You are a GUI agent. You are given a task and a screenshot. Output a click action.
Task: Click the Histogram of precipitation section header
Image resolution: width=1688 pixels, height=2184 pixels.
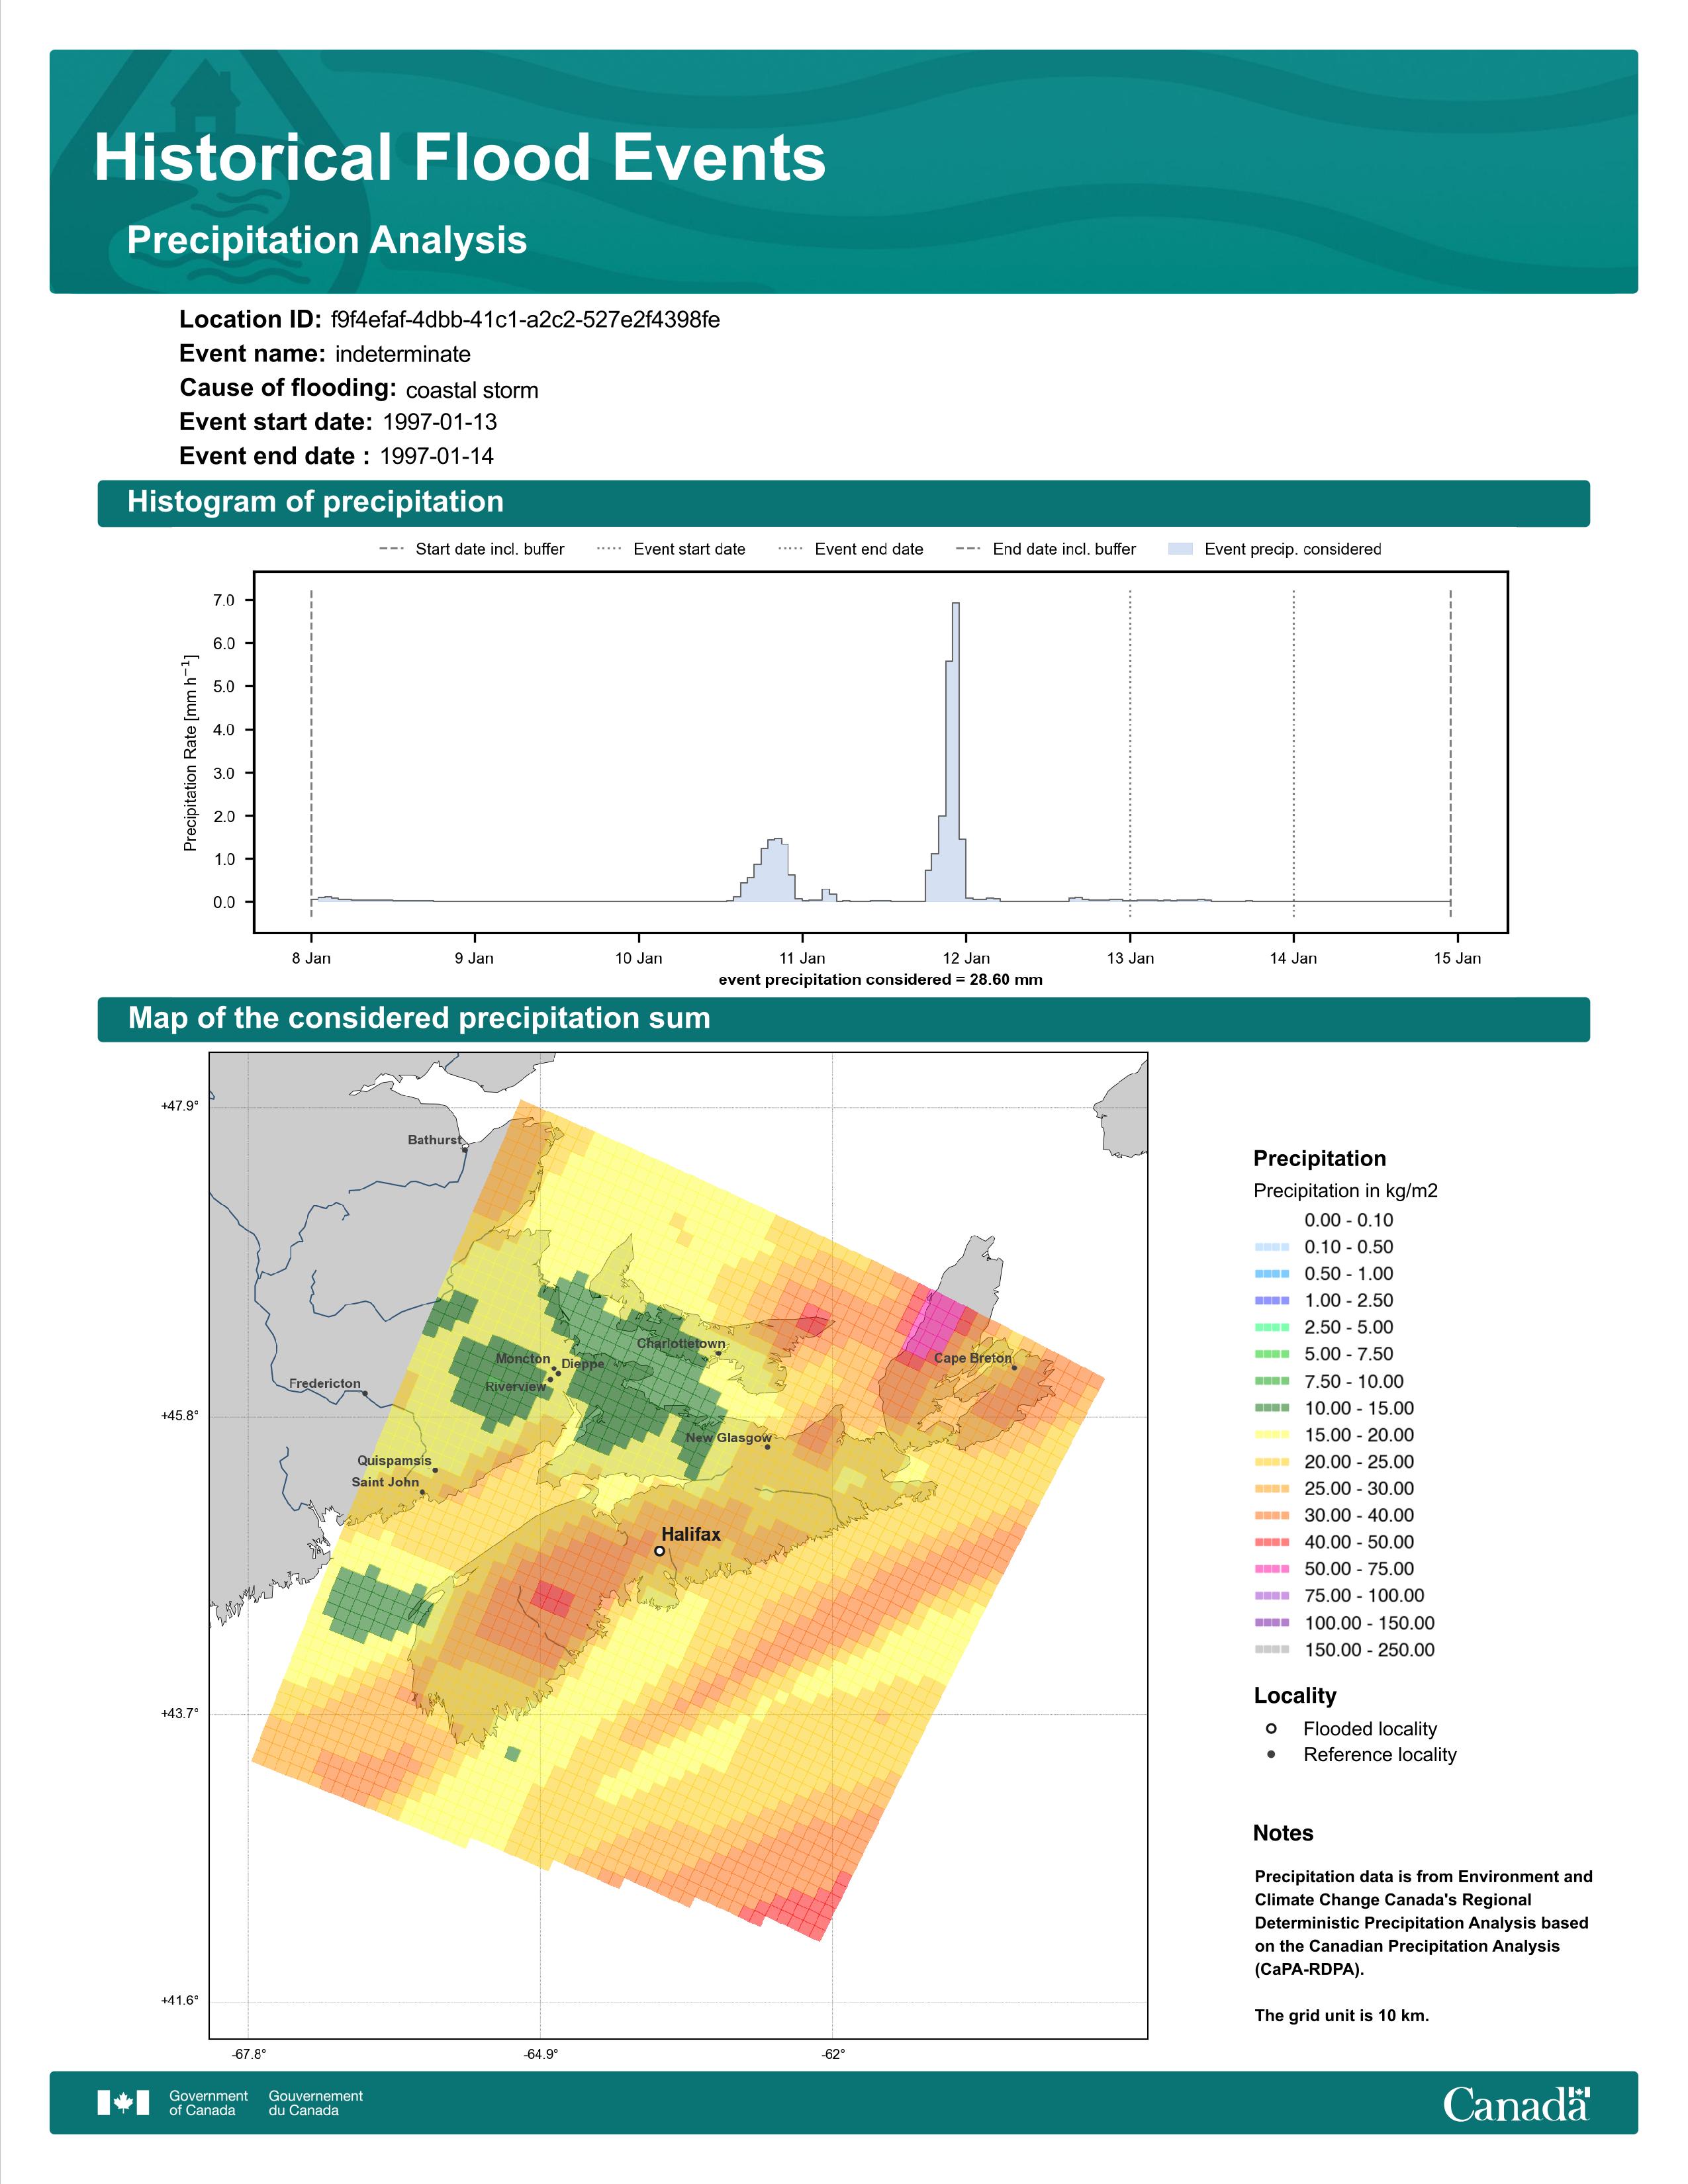[x=843, y=502]
